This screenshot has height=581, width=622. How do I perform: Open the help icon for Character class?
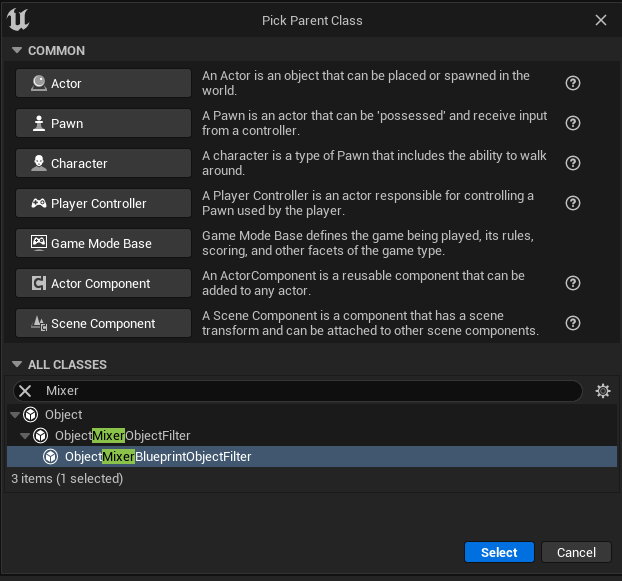(573, 163)
